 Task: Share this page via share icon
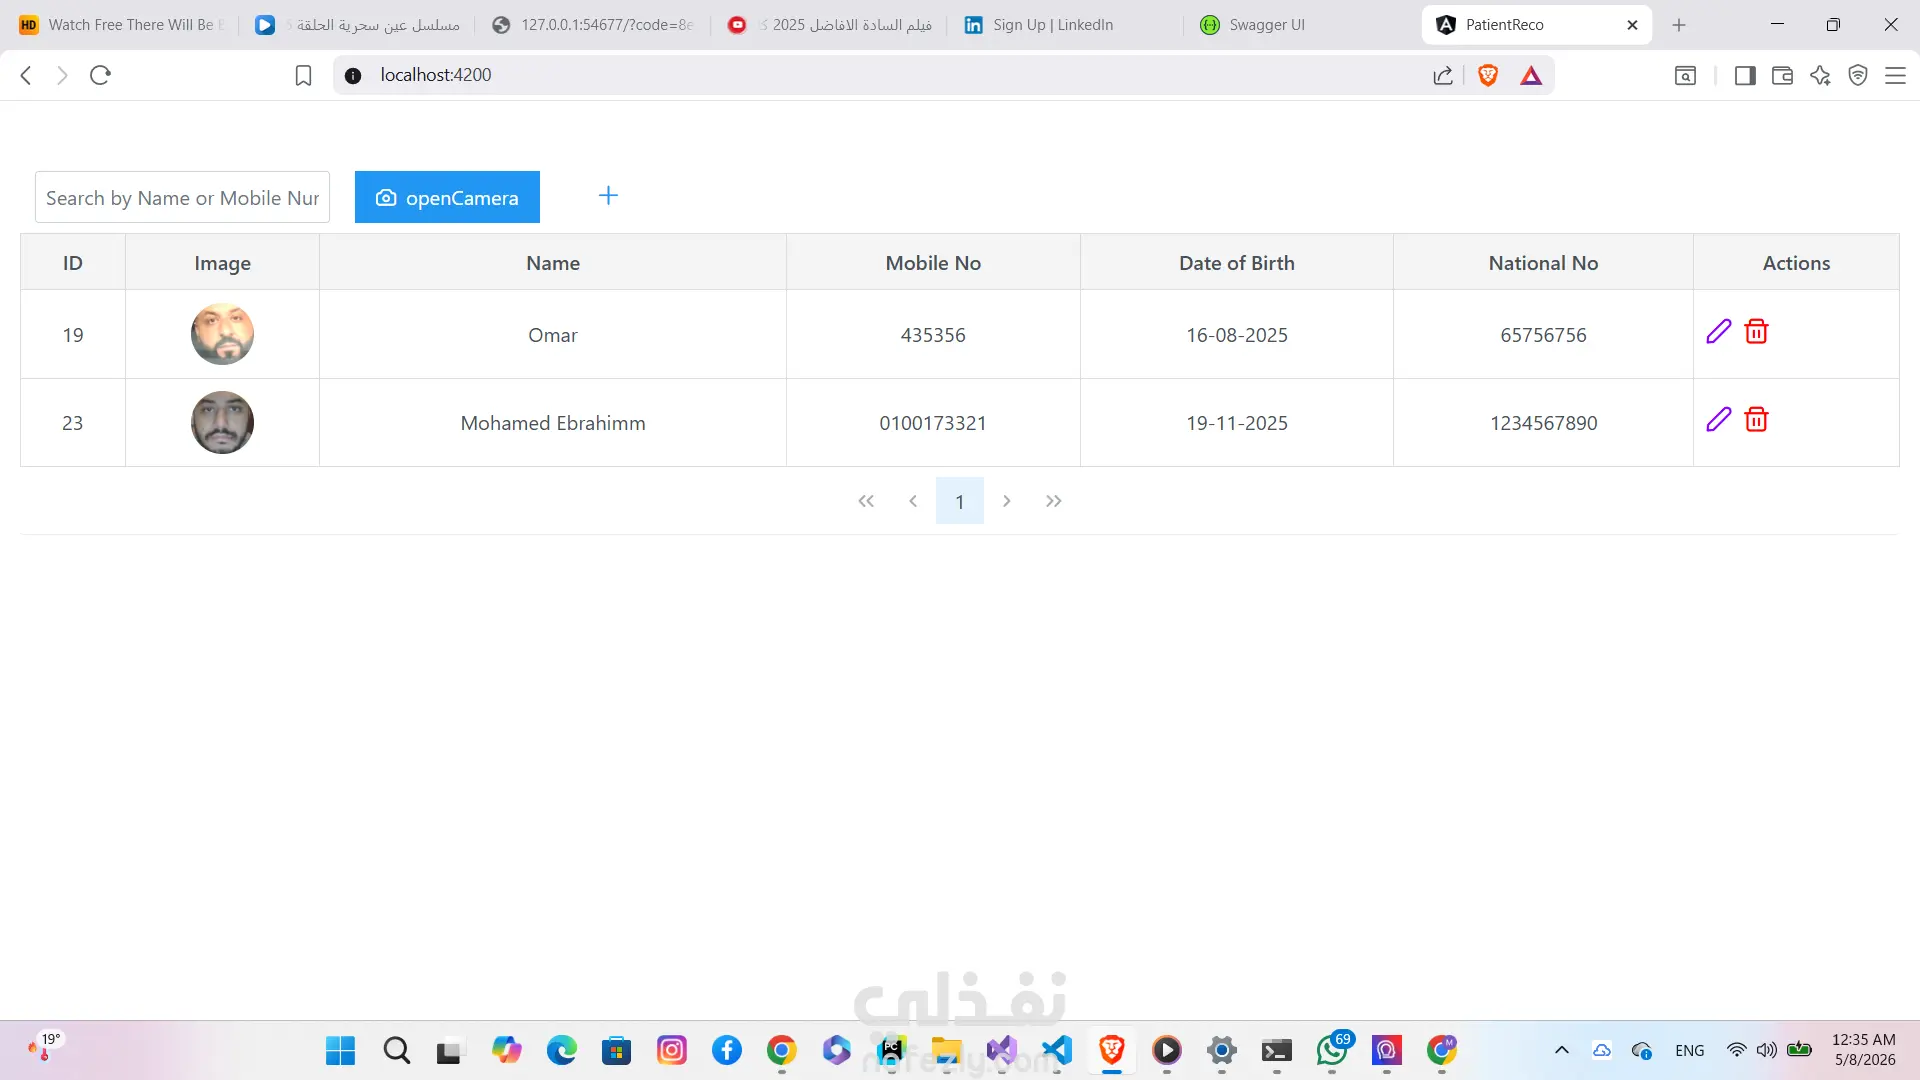(x=1442, y=75)
